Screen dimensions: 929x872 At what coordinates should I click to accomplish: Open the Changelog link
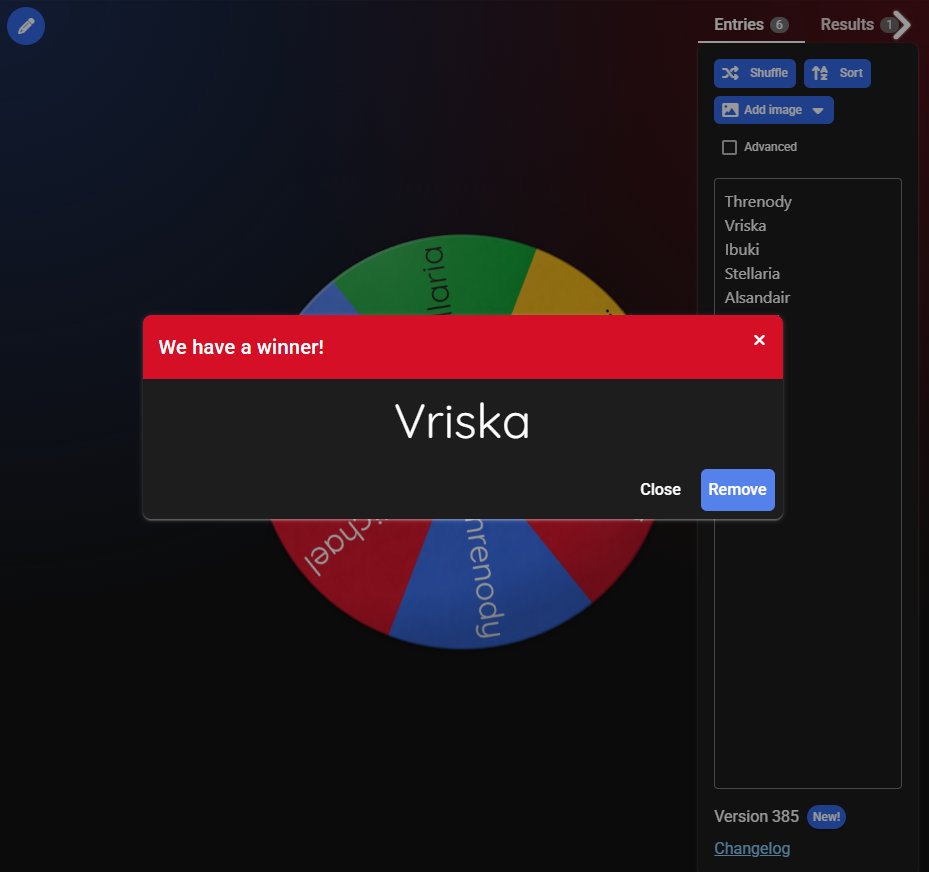point(752,848)
